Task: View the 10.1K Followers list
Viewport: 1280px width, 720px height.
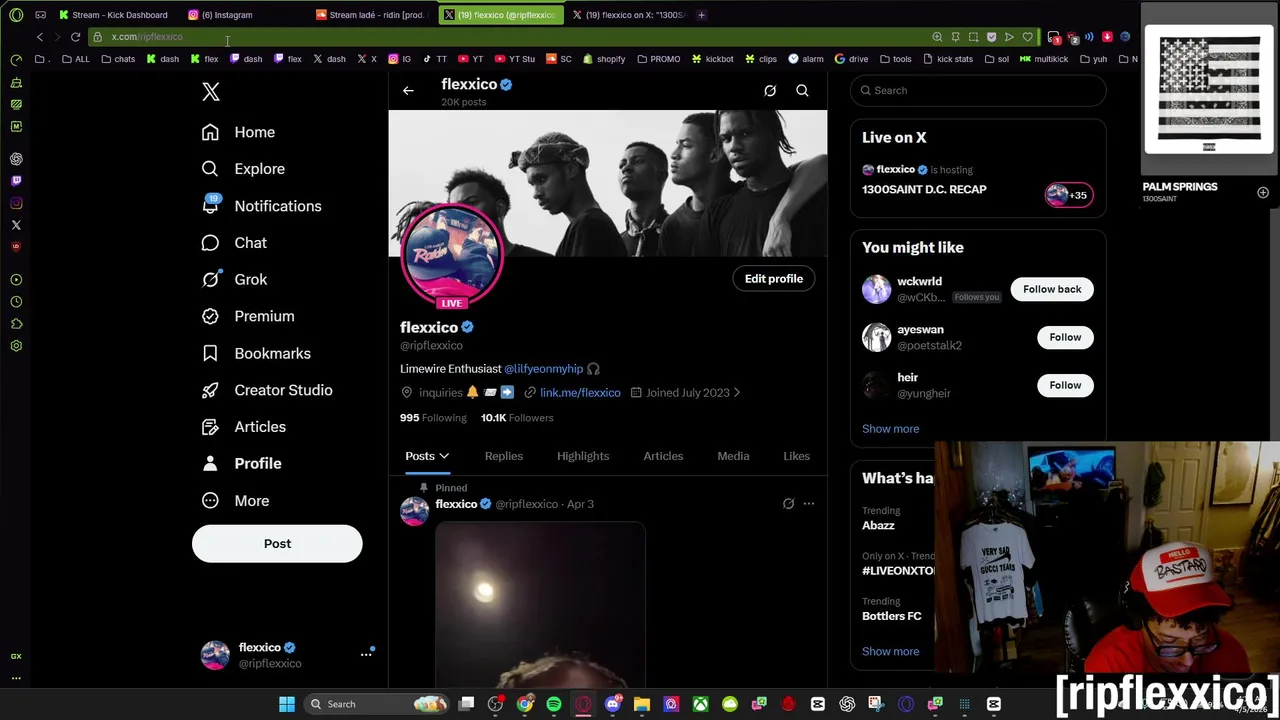Action: pos(517,418)
